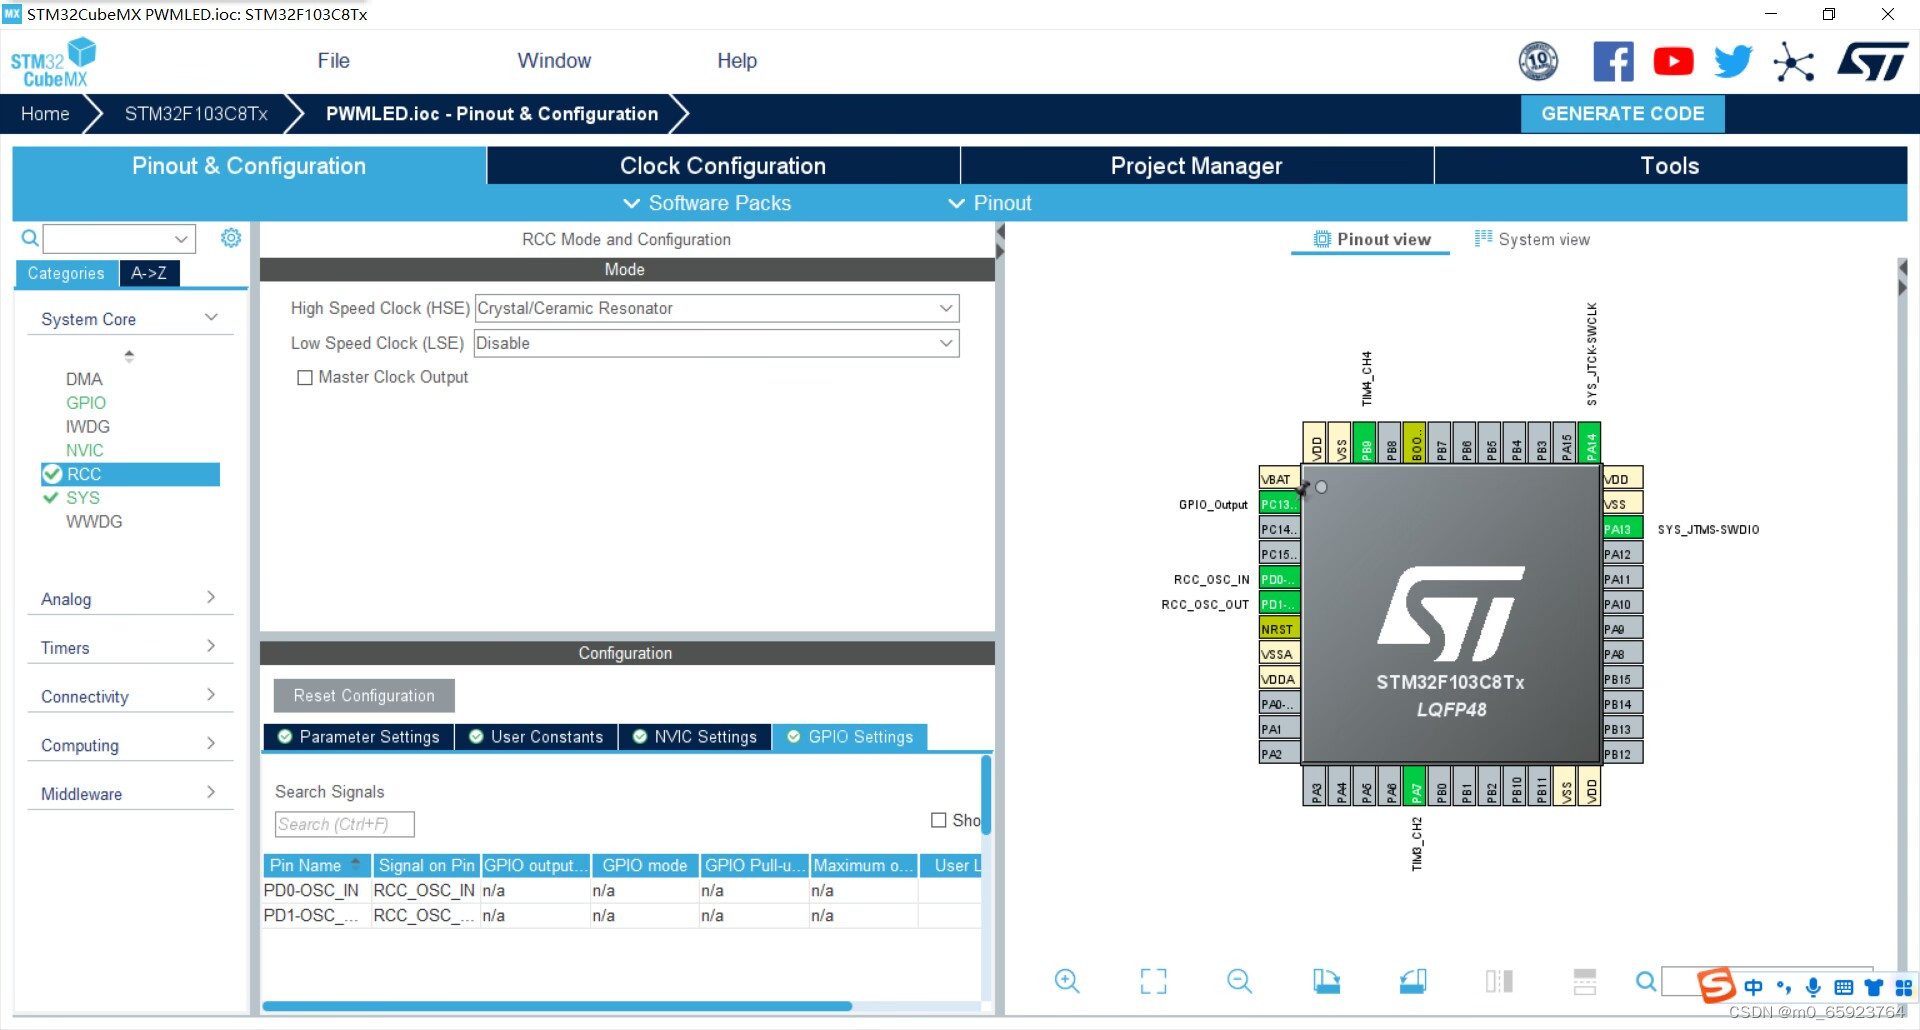Select DMA in System Core list
This screenshot has width=1920, height=1030.
[x=84, y=379]
